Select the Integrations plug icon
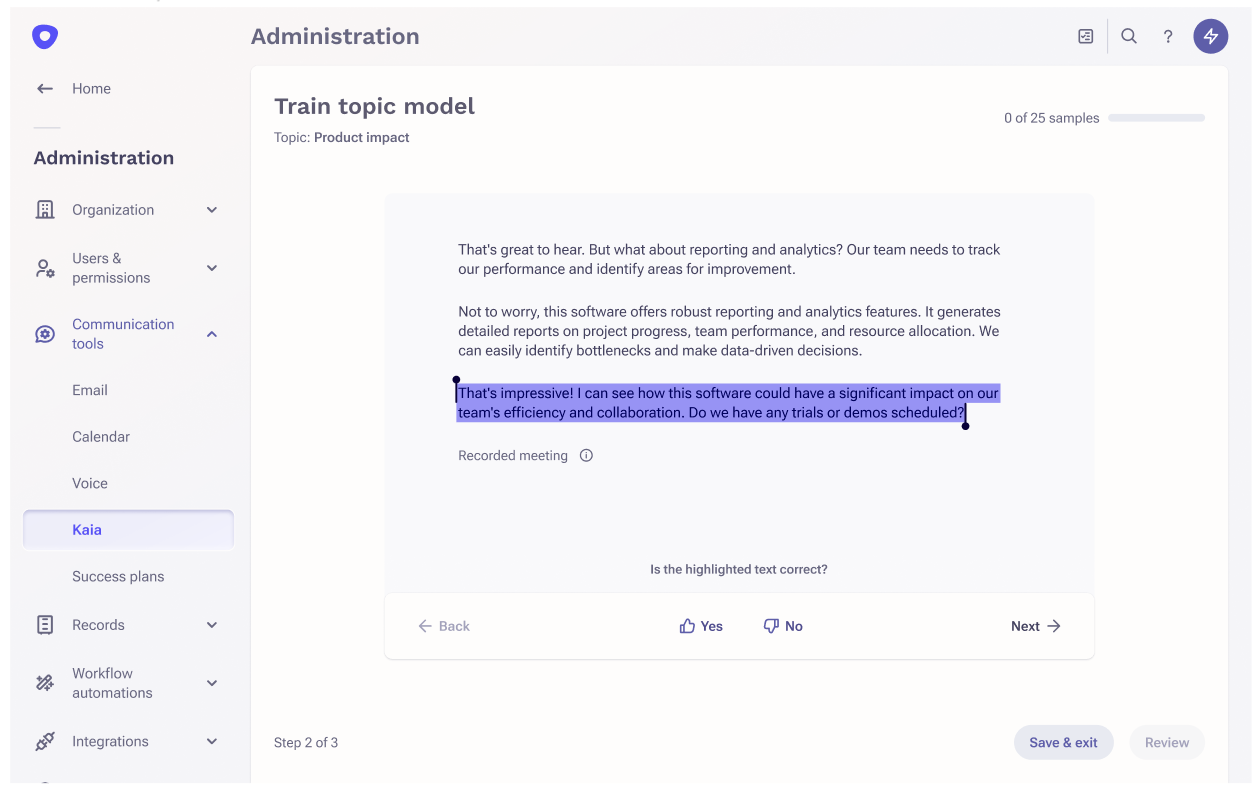This screenshot has width=1252, height=788. pos(44,741)
